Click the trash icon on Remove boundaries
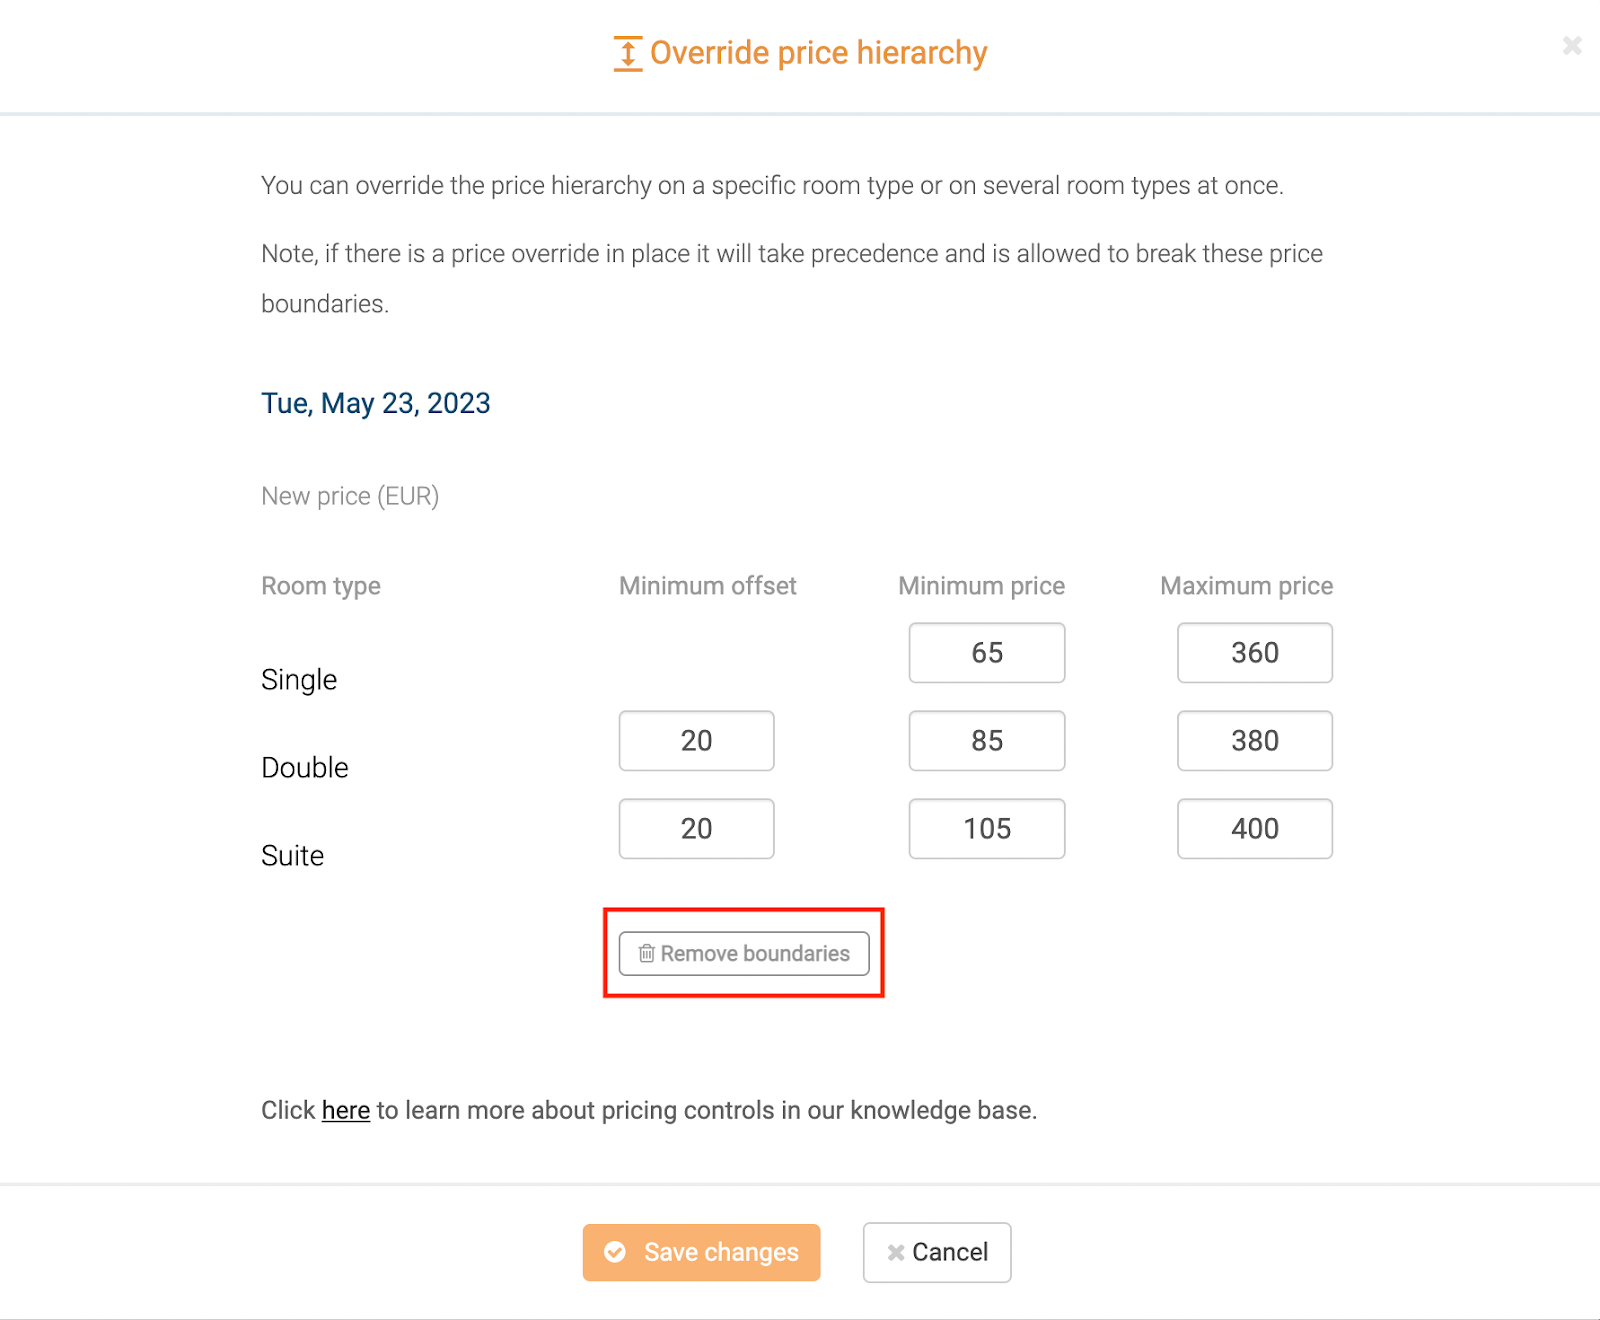 tap(647, 953)
